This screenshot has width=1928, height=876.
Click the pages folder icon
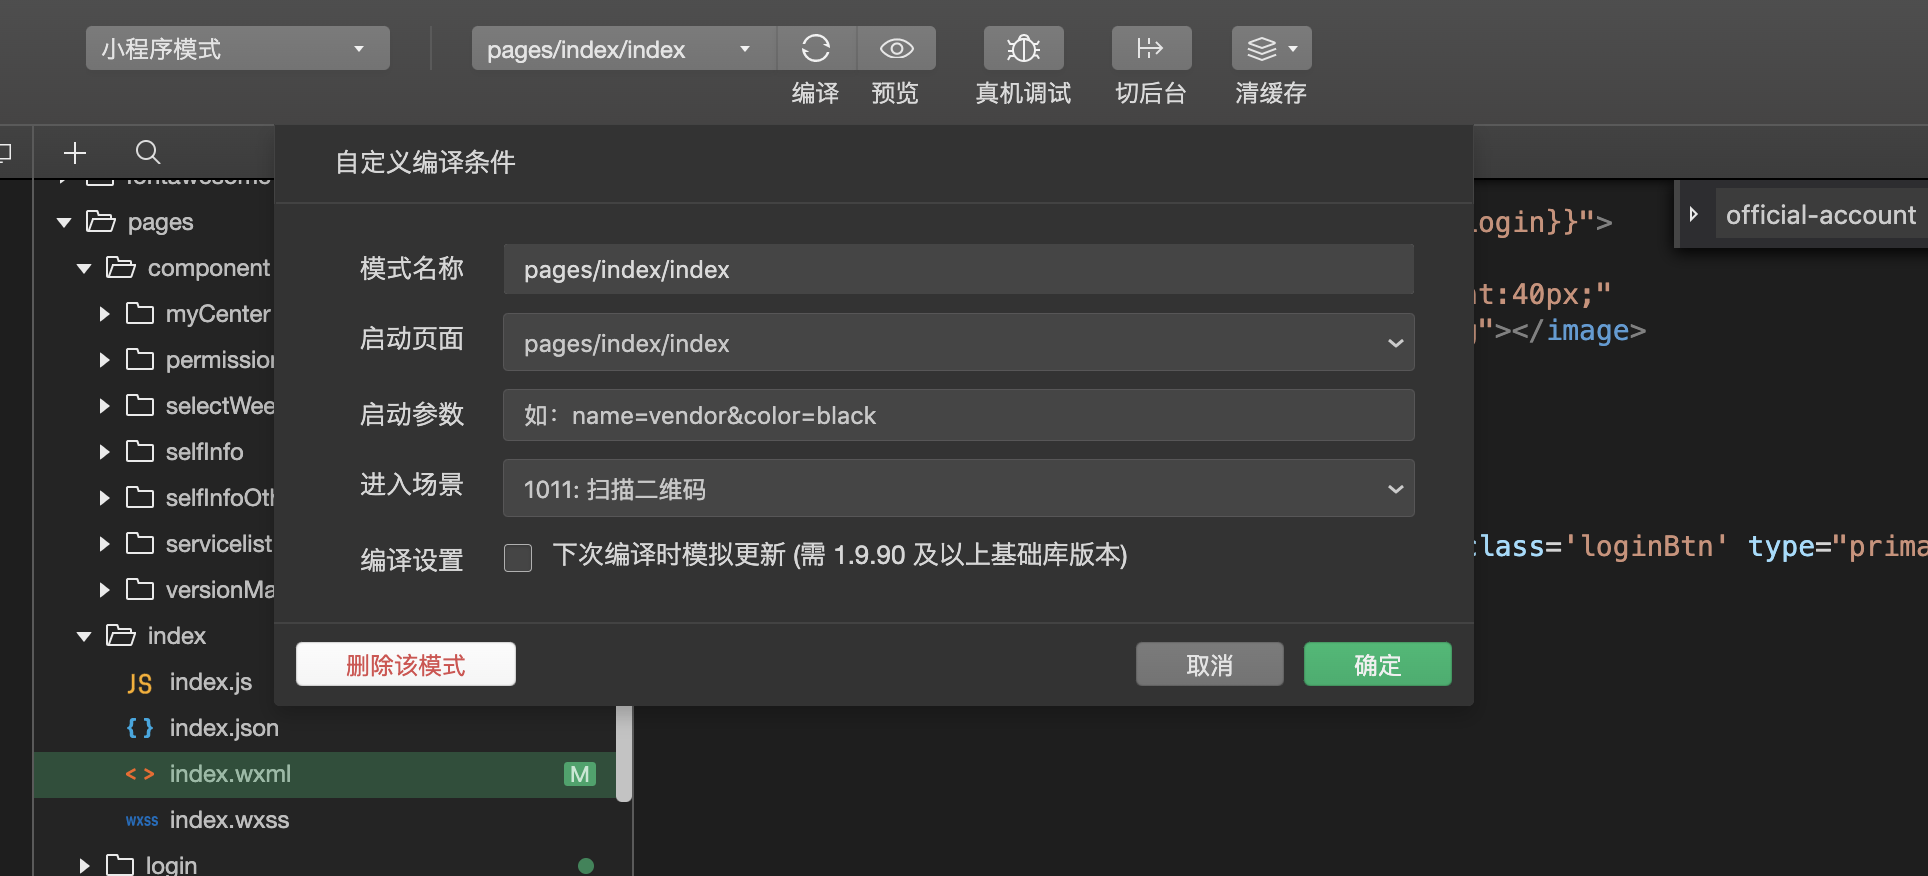[x=100, y=221]
